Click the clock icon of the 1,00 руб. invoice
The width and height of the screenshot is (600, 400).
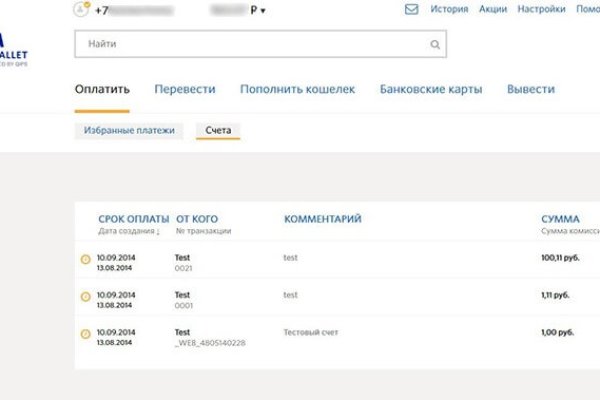pyautogui.click(x=85, y=335)
